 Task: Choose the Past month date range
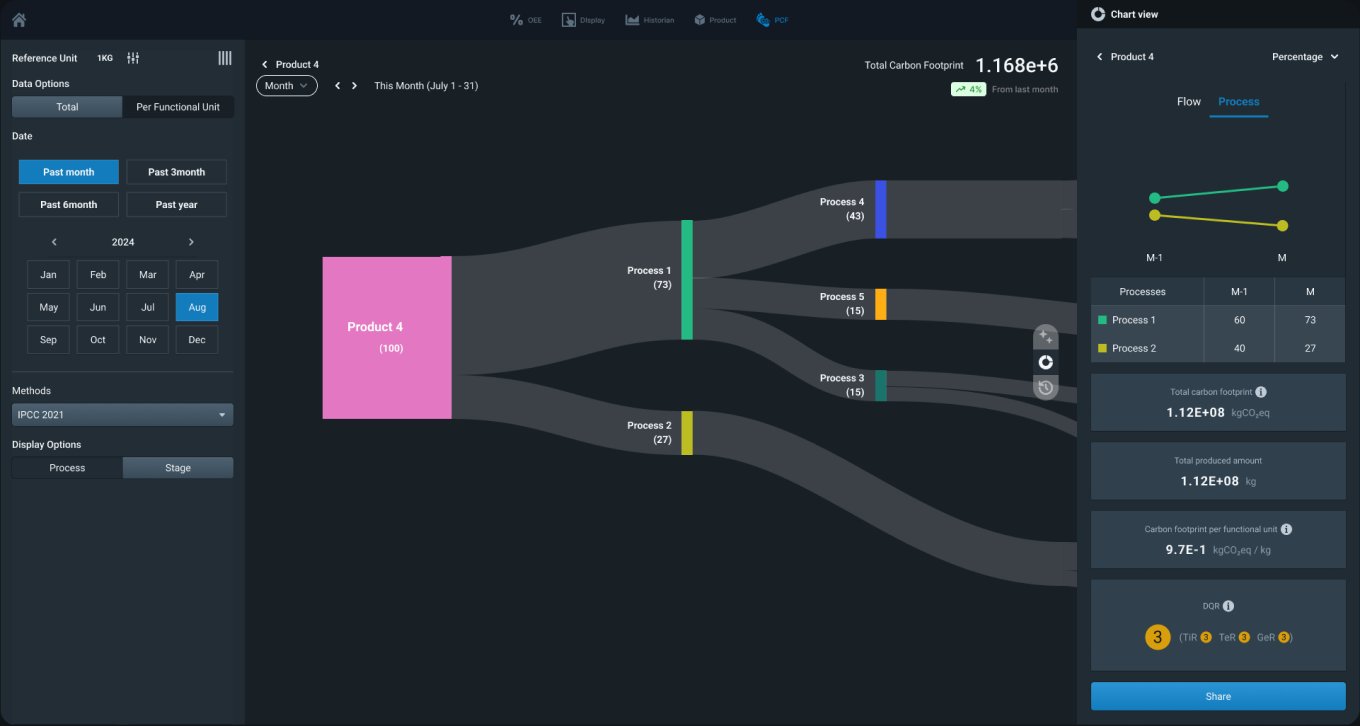(x=69, y=172)
